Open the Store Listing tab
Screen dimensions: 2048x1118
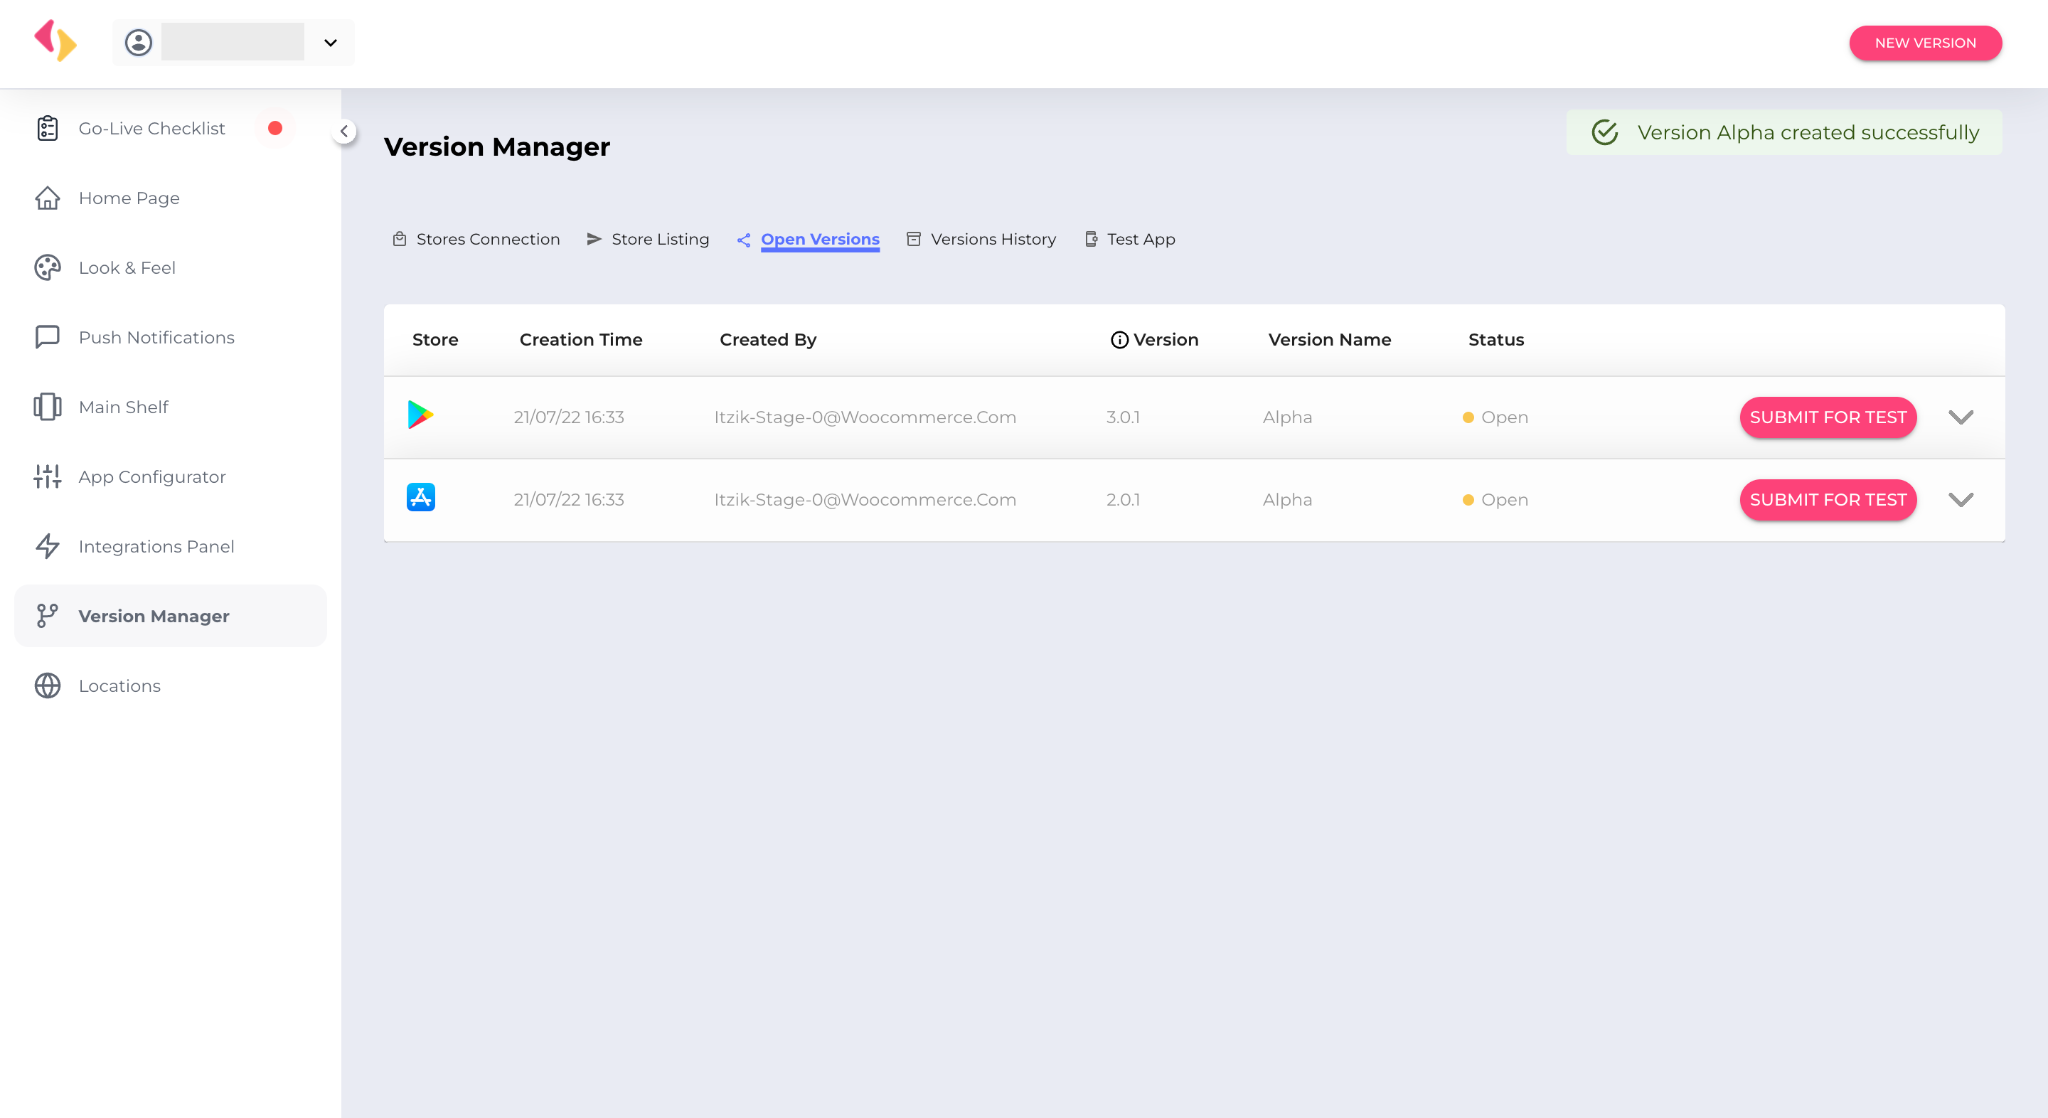[x=659, y=239]
